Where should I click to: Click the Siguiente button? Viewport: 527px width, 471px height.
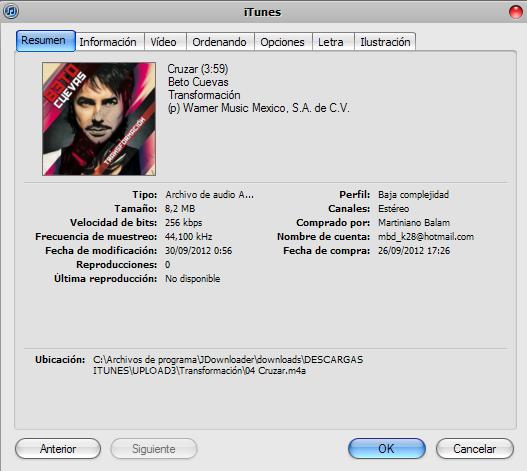click(154, 448)
